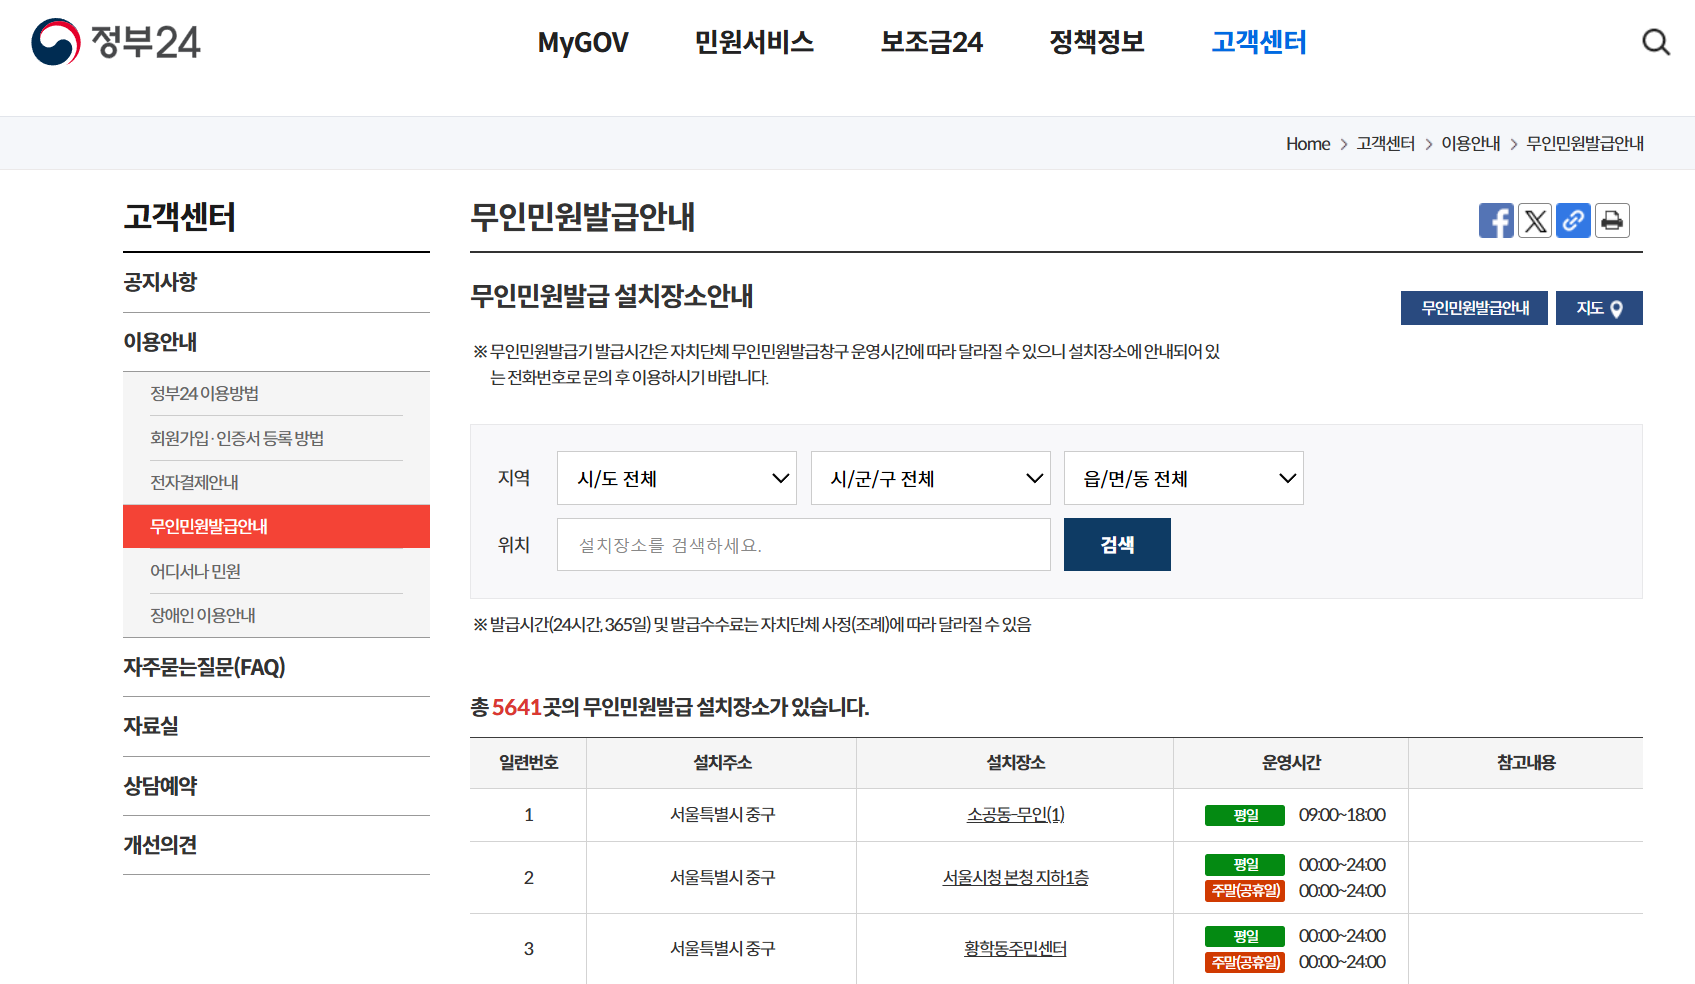Focus the 설치장소 search input field
Image resolution: width=1695 pixels, height=984 pixels.
click(804, 545)
